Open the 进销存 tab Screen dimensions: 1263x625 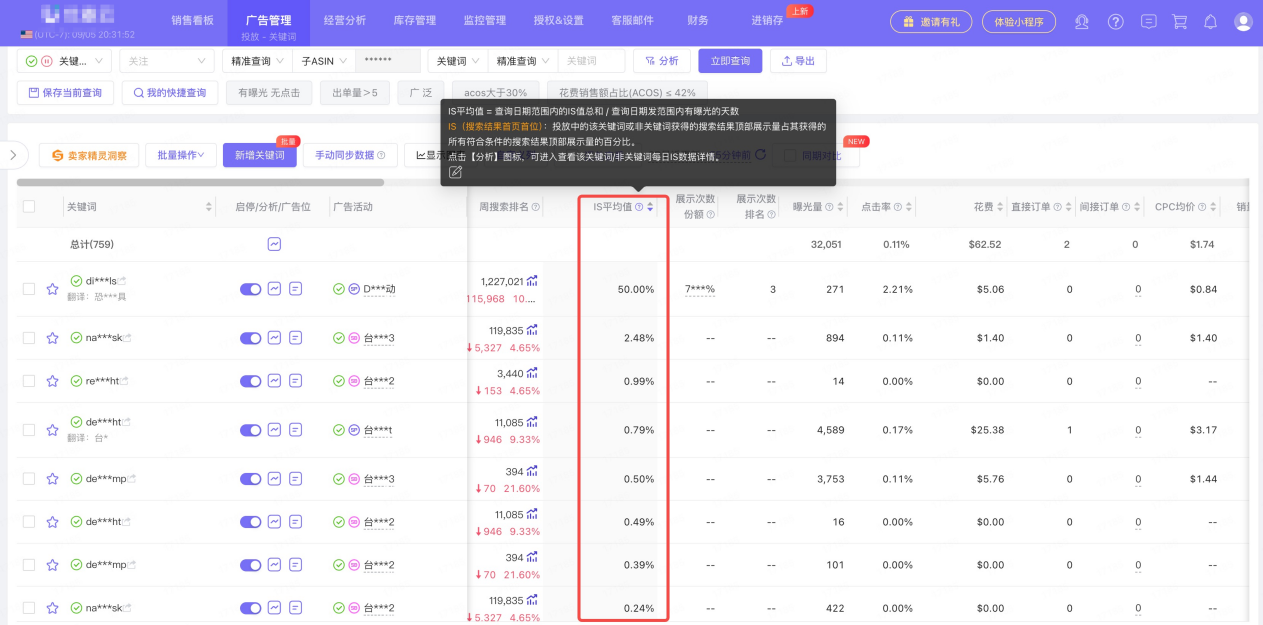click(767, 20)
